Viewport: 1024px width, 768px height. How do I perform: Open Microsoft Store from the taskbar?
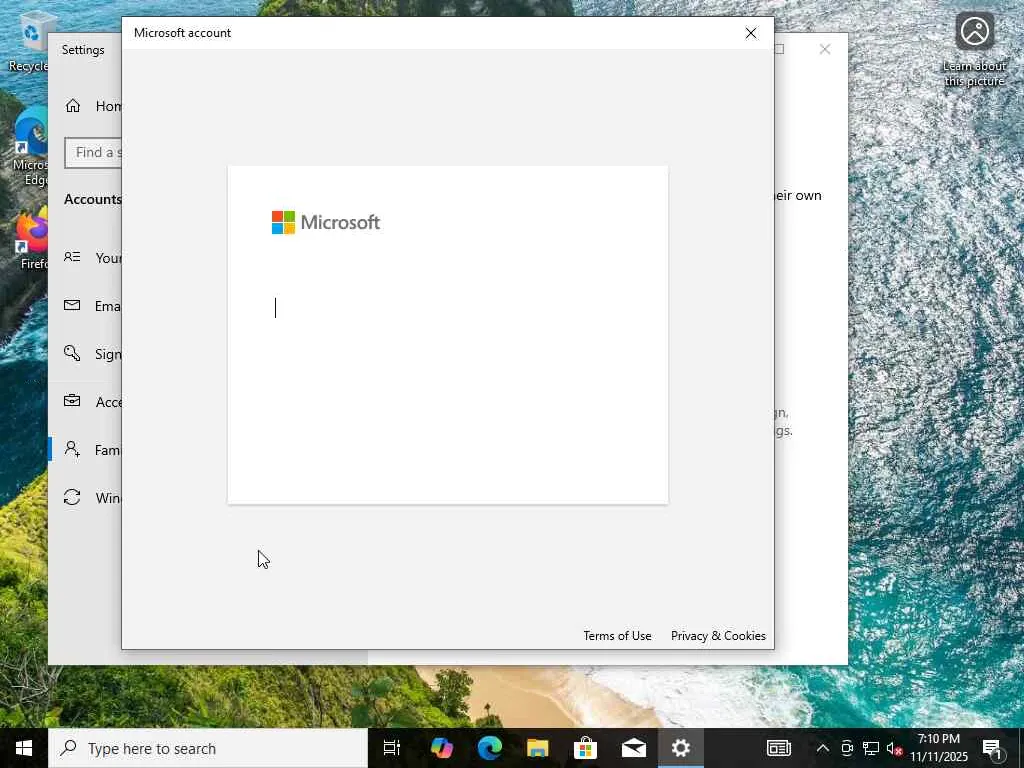click(585, 748)
